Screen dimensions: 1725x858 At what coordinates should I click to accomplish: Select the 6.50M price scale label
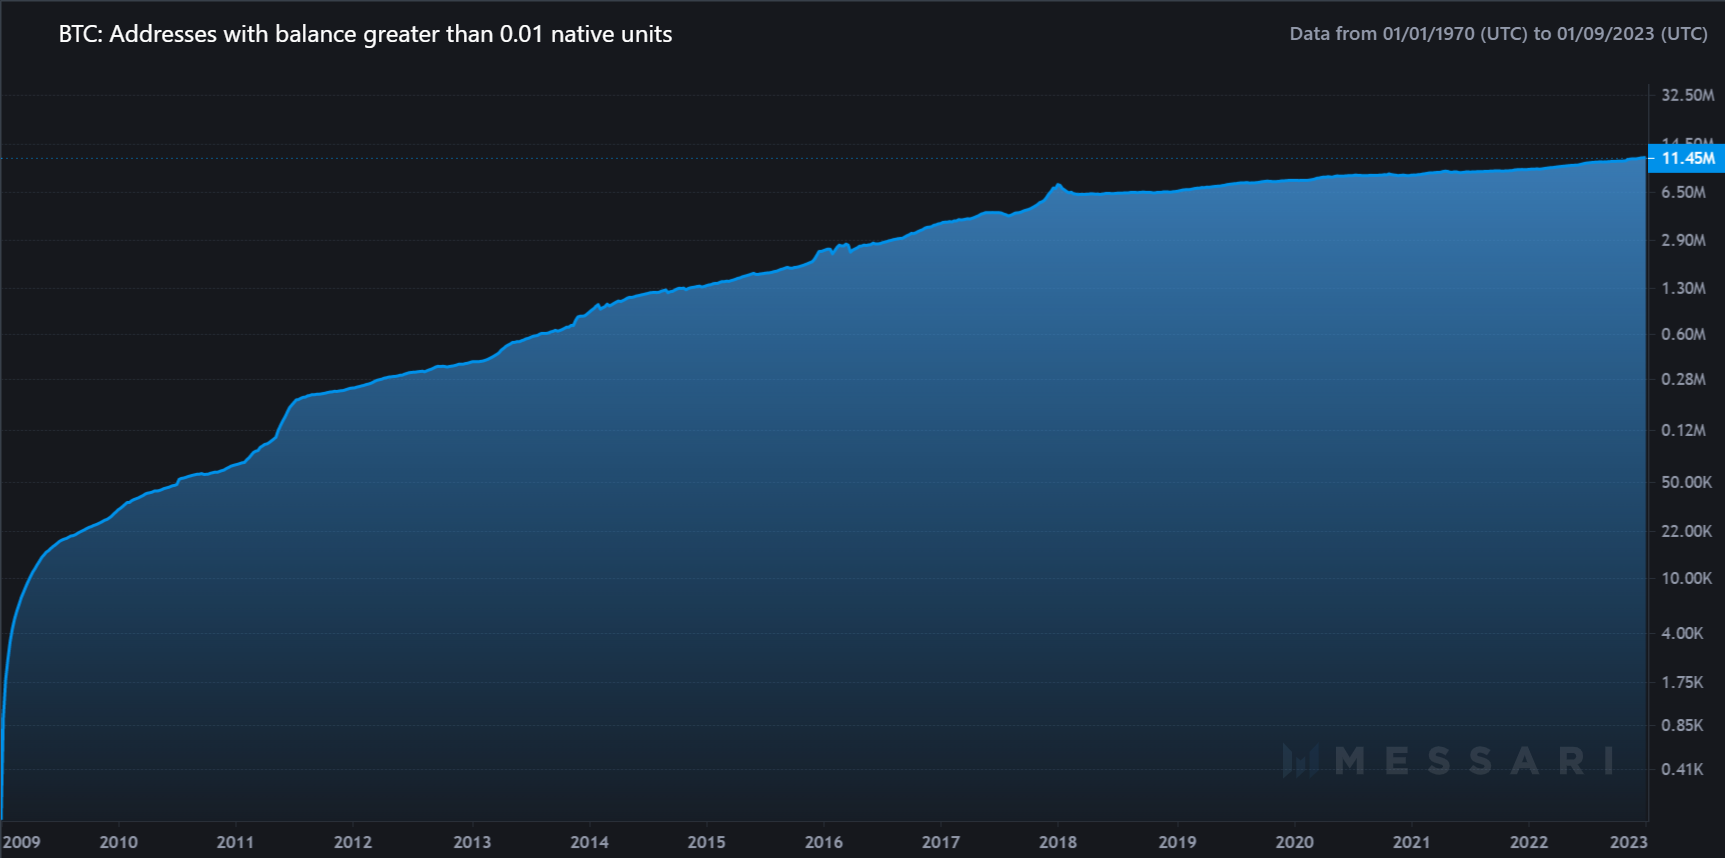point(1683,192)
